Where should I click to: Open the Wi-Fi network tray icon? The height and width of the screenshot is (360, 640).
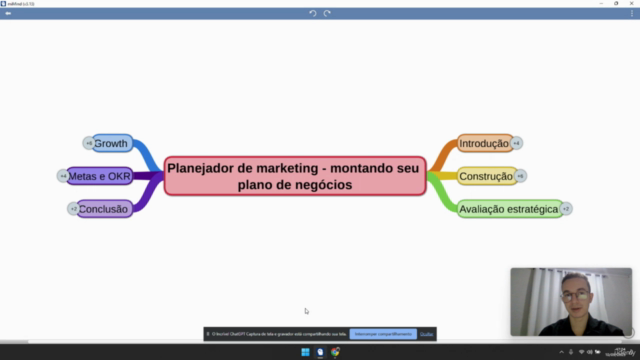(x=581, y=352)
